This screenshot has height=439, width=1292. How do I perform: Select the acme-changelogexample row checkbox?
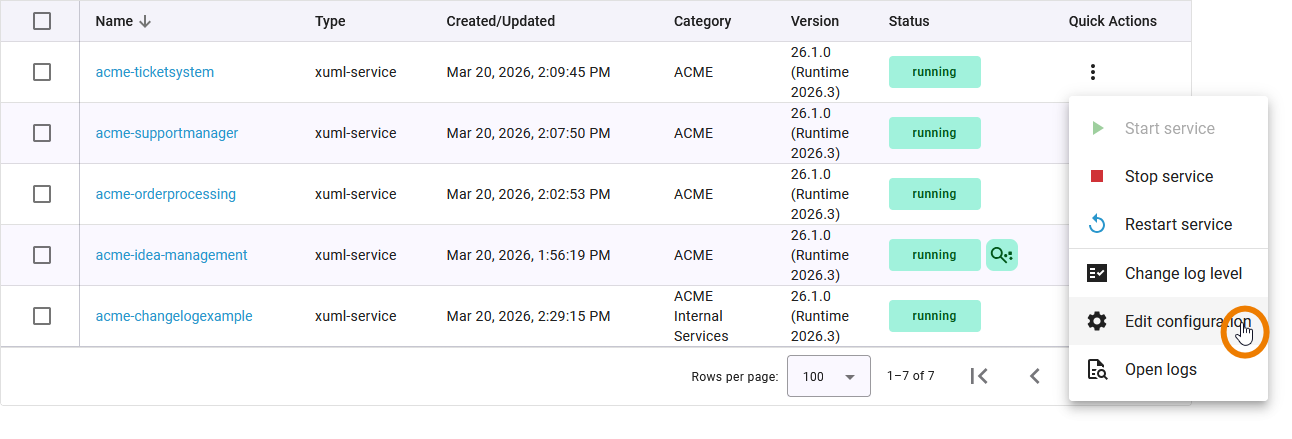(42, 316)
